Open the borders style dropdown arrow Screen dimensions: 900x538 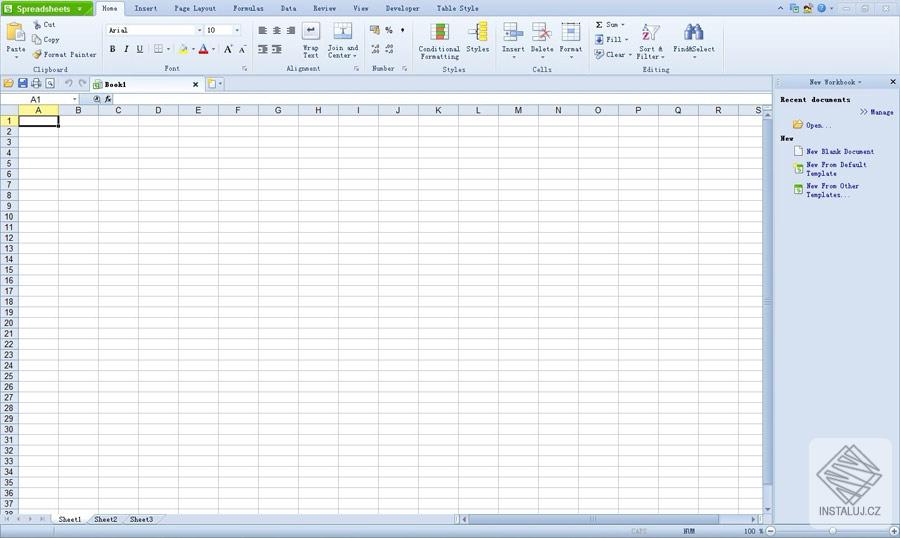[168, 49]
